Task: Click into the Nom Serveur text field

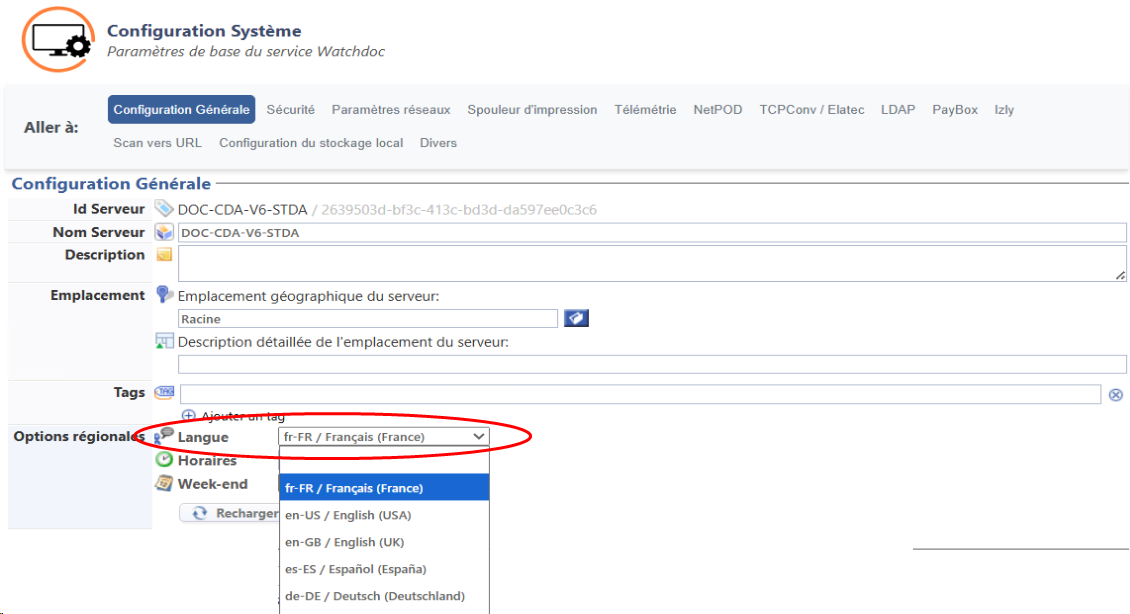Action: coord(650,233)
